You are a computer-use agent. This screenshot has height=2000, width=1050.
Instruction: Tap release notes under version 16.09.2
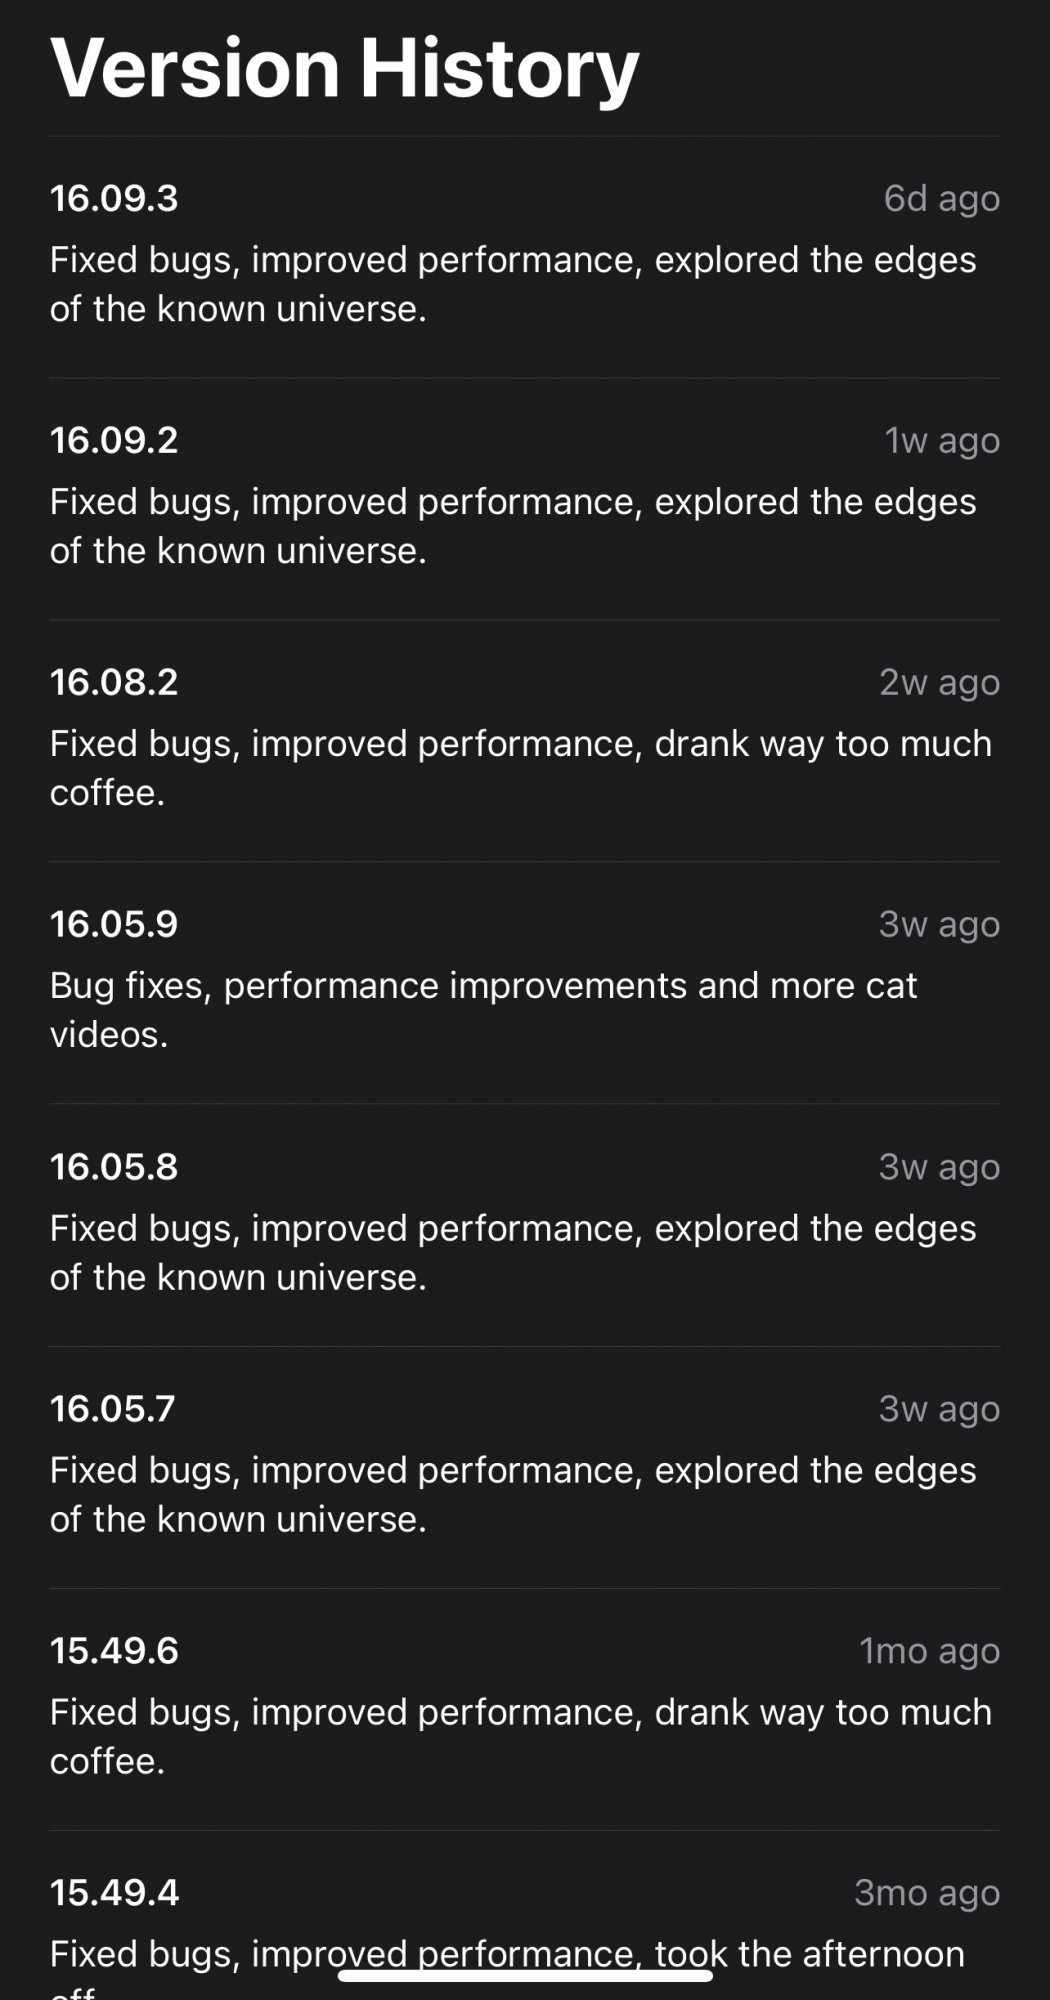512,526
